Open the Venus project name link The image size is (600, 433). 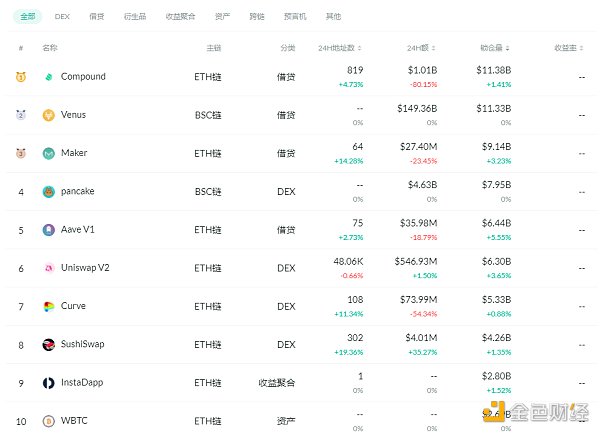(x=73, y=115)
